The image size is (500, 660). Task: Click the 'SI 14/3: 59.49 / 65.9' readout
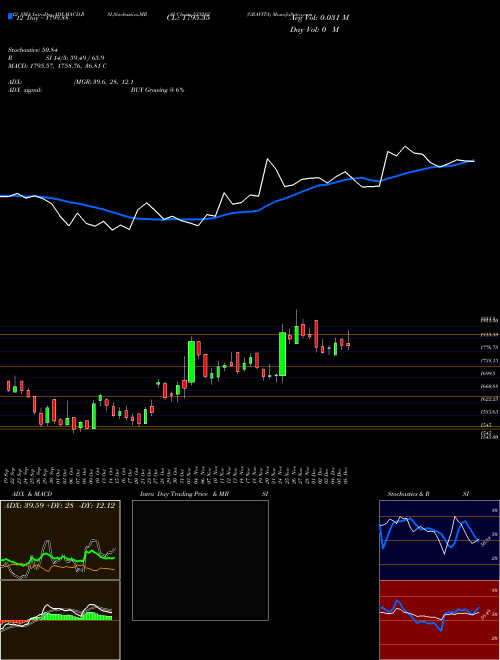click(x=75, y=58)
